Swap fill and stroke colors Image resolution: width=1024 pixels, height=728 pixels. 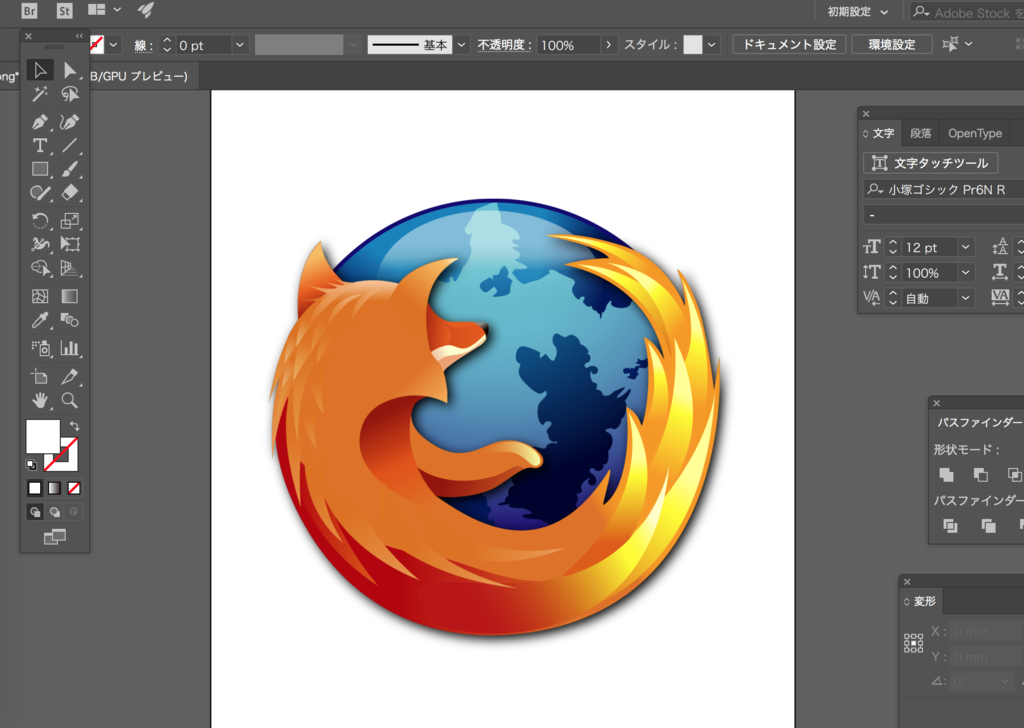74,426
